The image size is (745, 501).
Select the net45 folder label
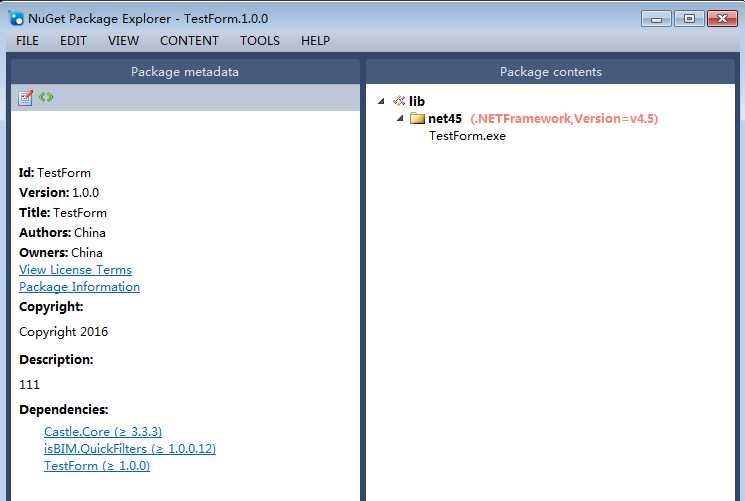pyautogui.click(x=445, y=118)
